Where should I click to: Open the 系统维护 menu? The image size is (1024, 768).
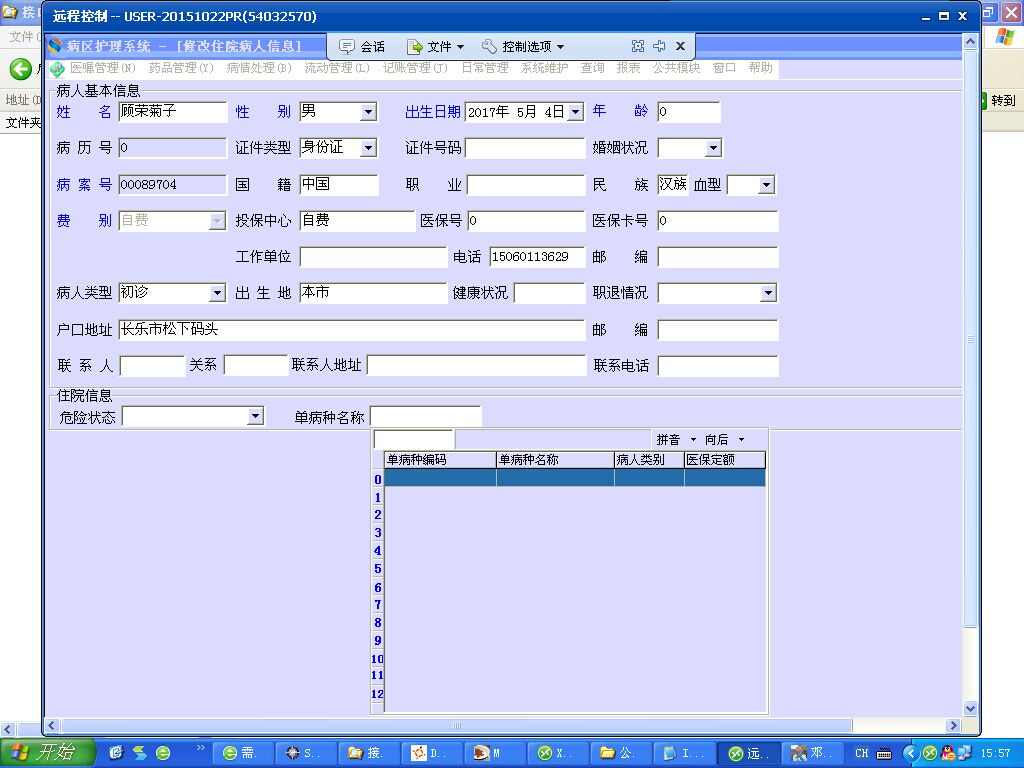(x=545, y=68)
